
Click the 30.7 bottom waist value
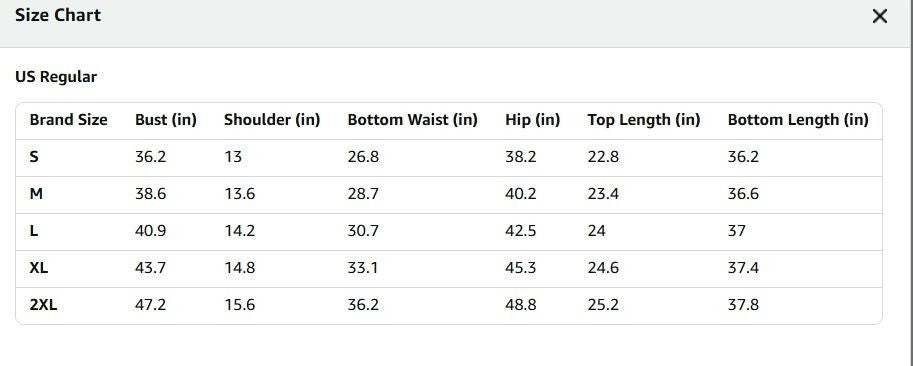point(363,231)
